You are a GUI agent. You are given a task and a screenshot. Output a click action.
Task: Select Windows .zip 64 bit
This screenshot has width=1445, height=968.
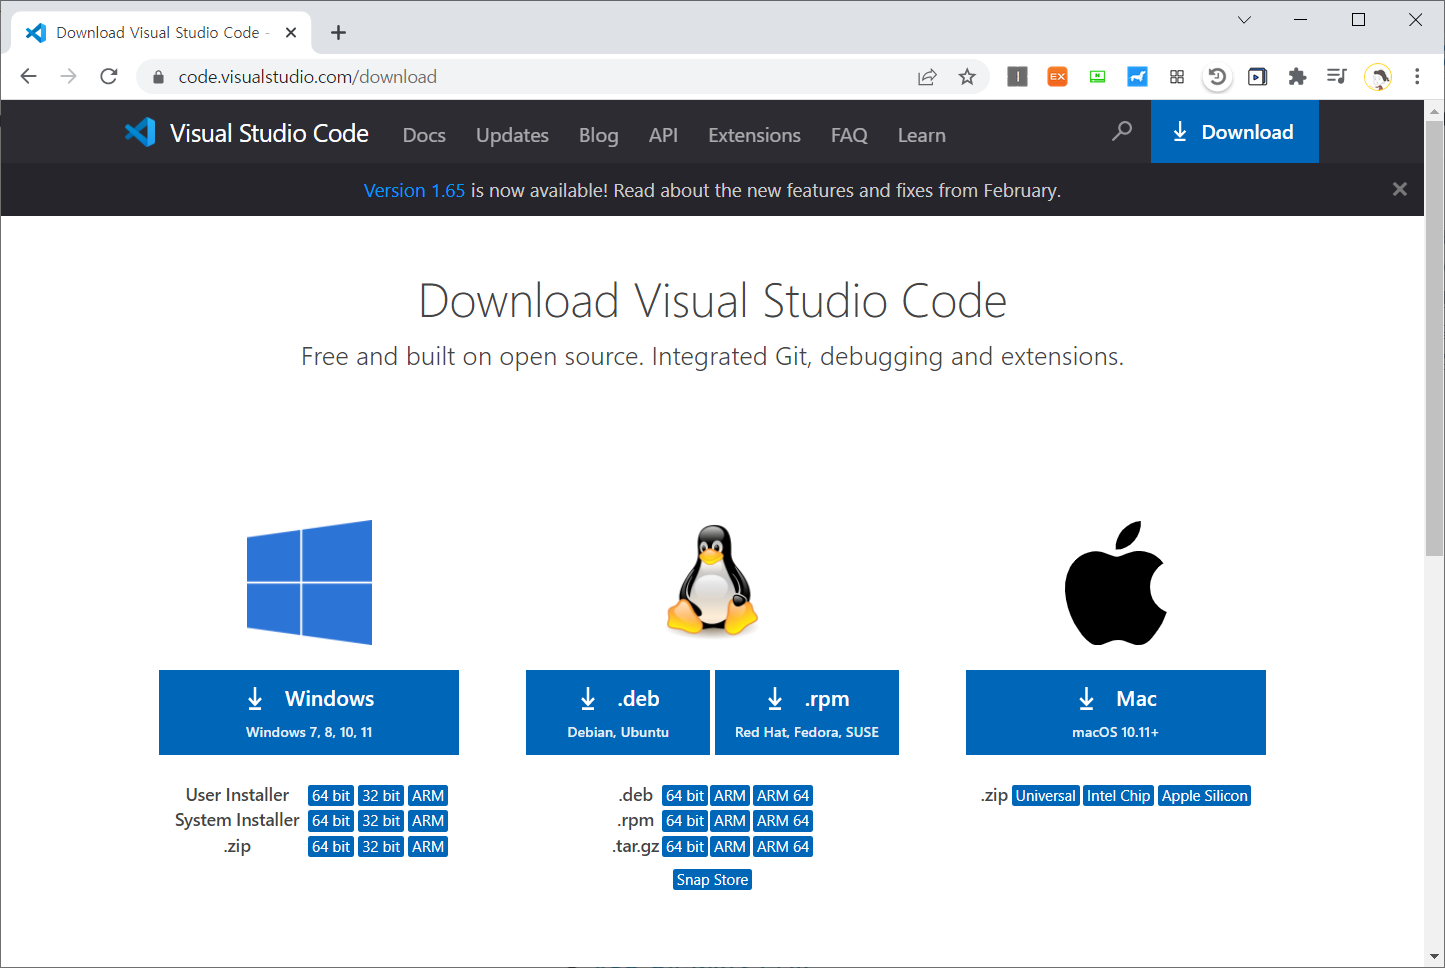[331, 847]
